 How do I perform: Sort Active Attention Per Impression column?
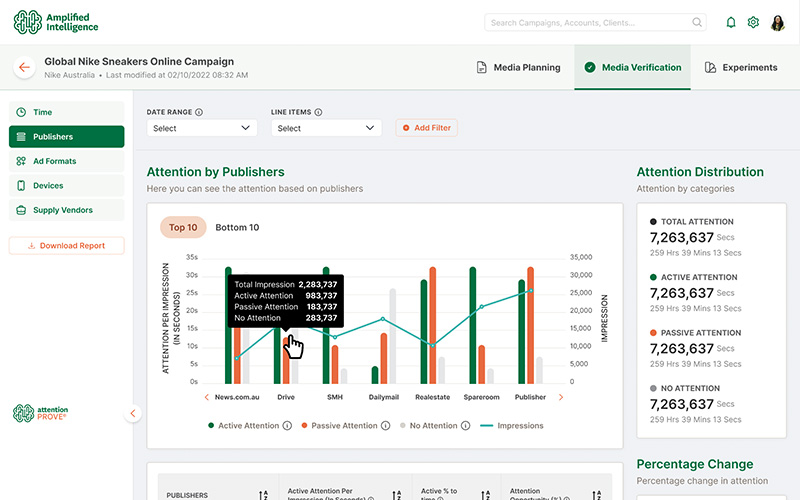(396, 495)
